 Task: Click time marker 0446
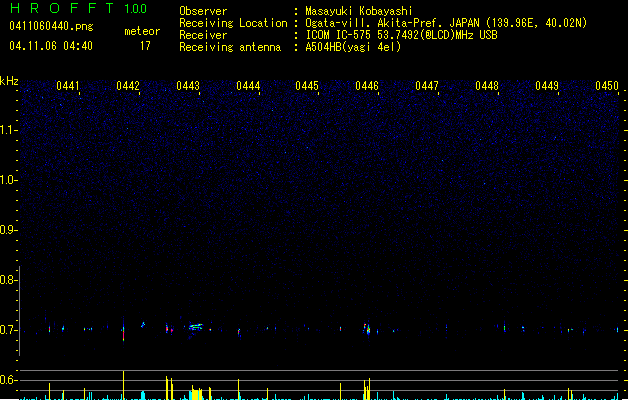pos(367,86)
